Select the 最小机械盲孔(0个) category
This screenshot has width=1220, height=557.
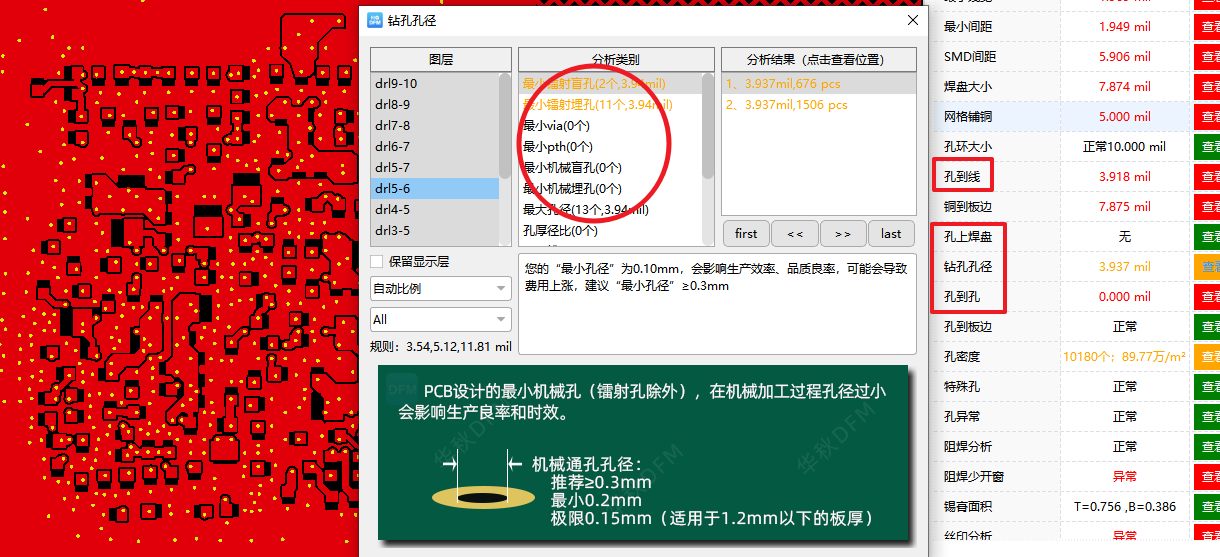coord(610,168)
